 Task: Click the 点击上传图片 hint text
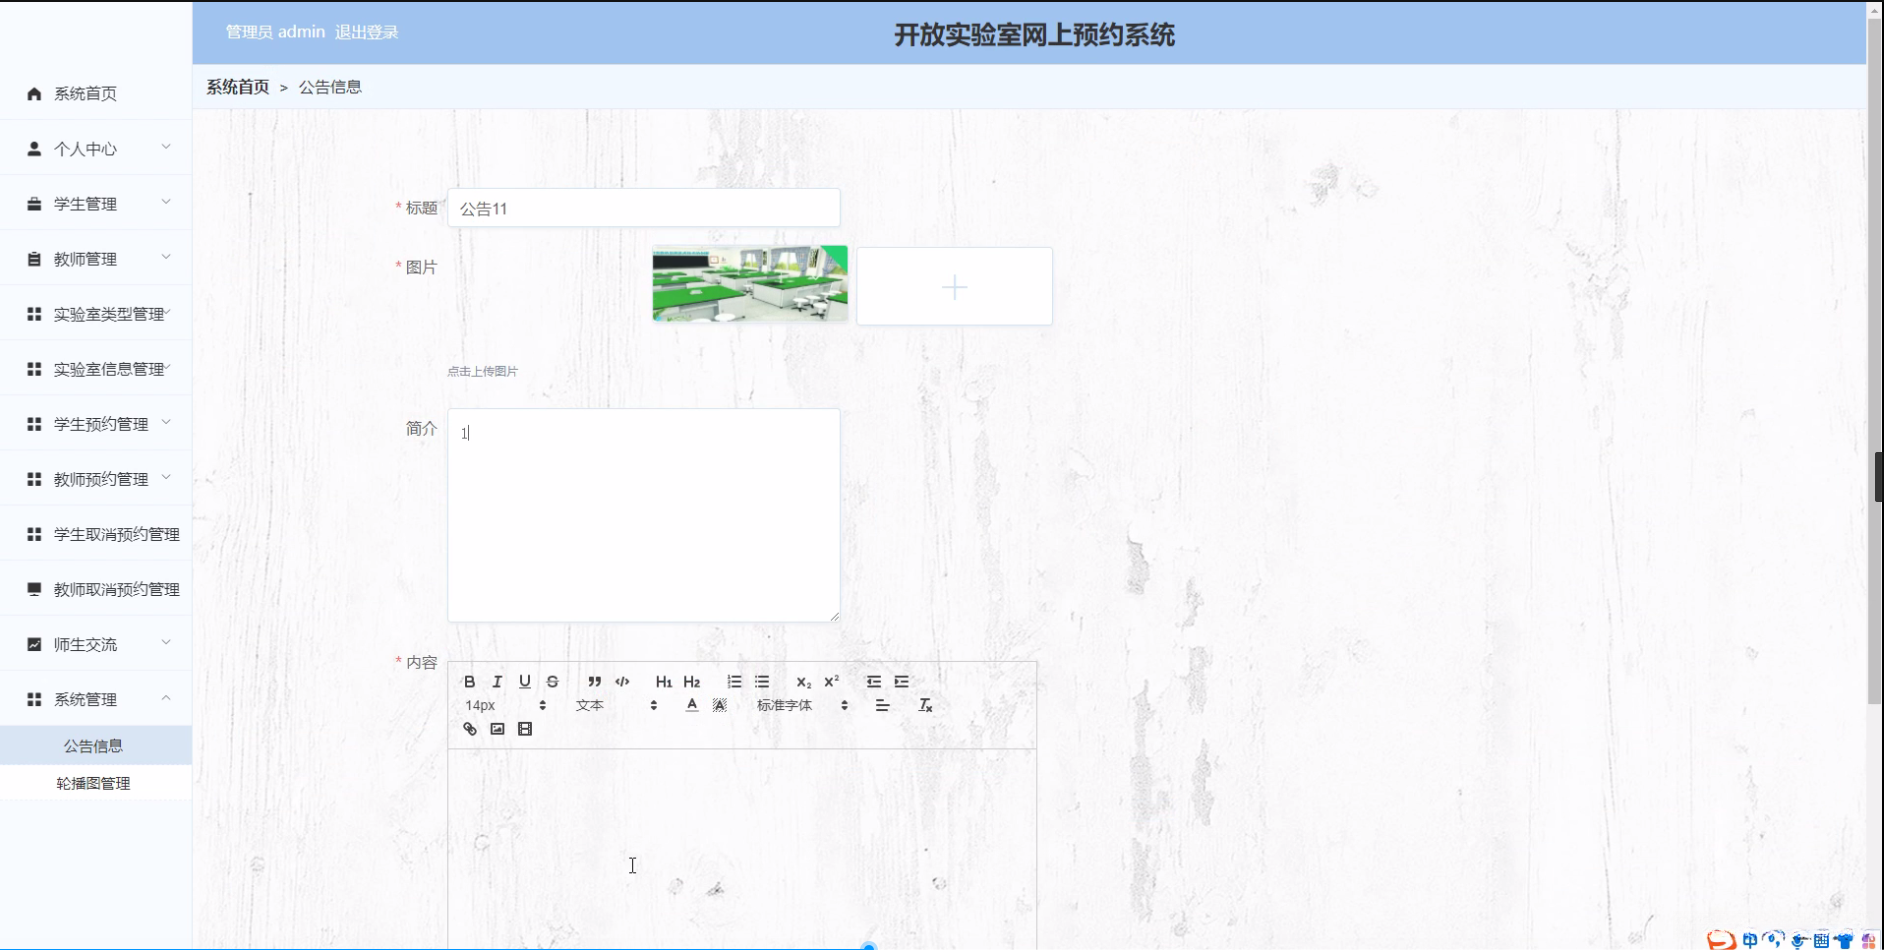[482, 371]
